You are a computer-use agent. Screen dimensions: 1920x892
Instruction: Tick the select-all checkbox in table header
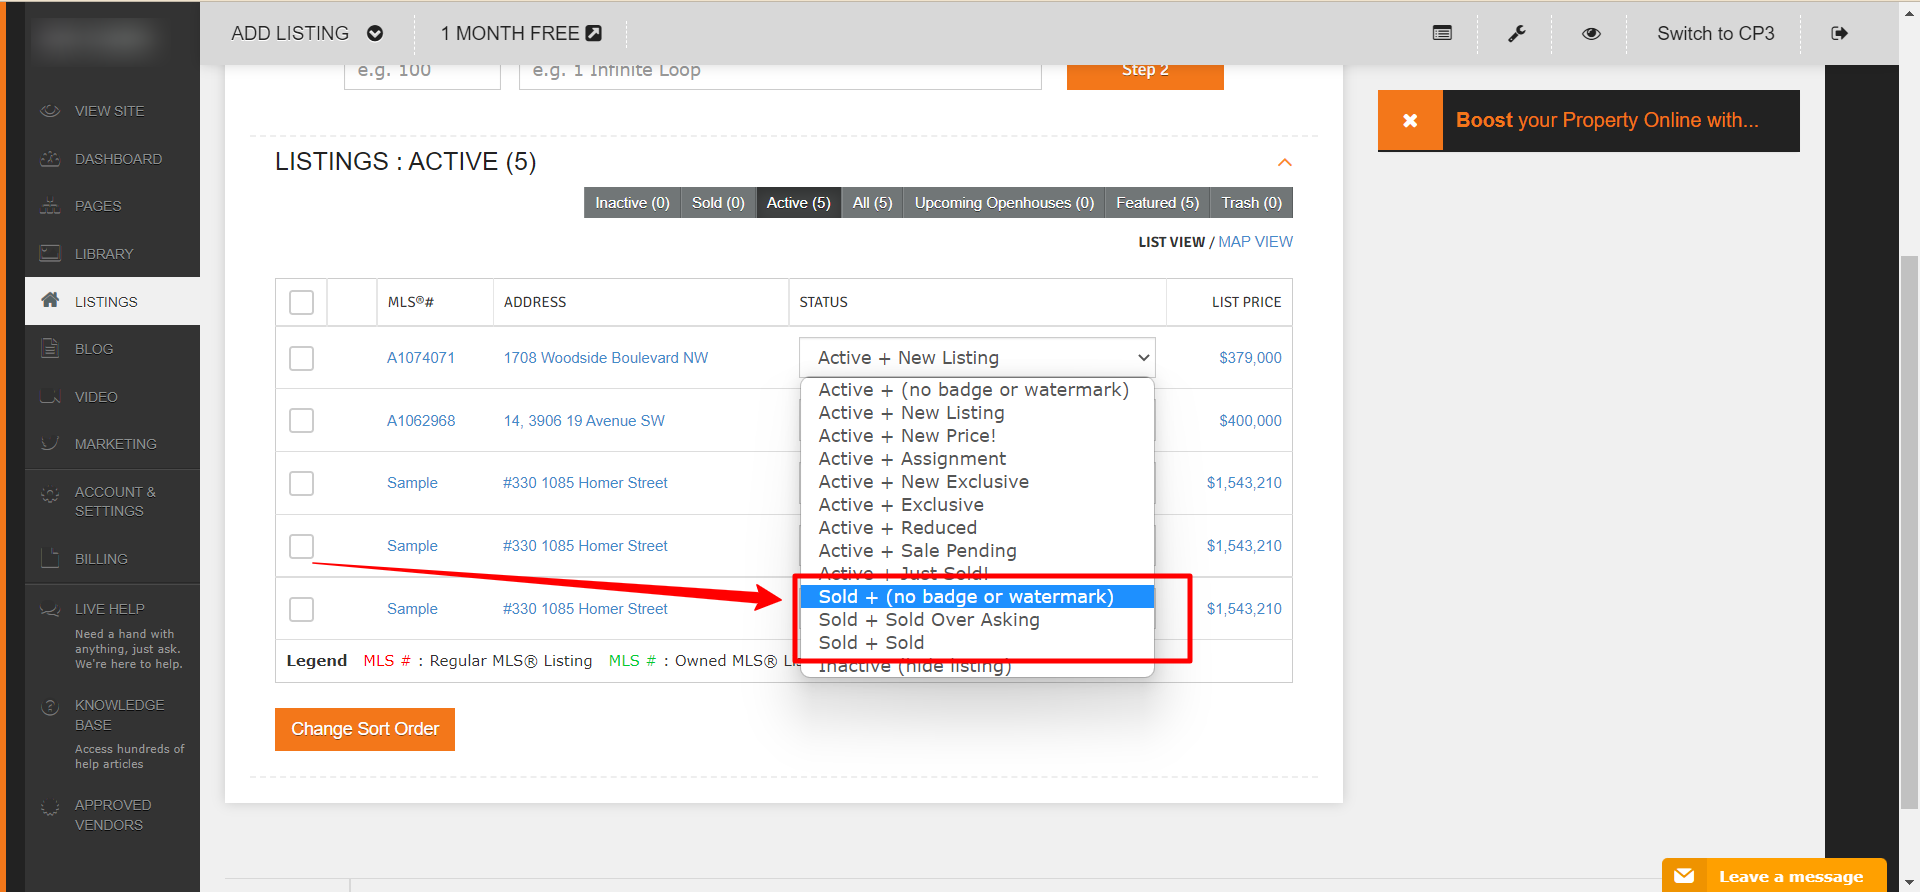(x=301, y=302)
